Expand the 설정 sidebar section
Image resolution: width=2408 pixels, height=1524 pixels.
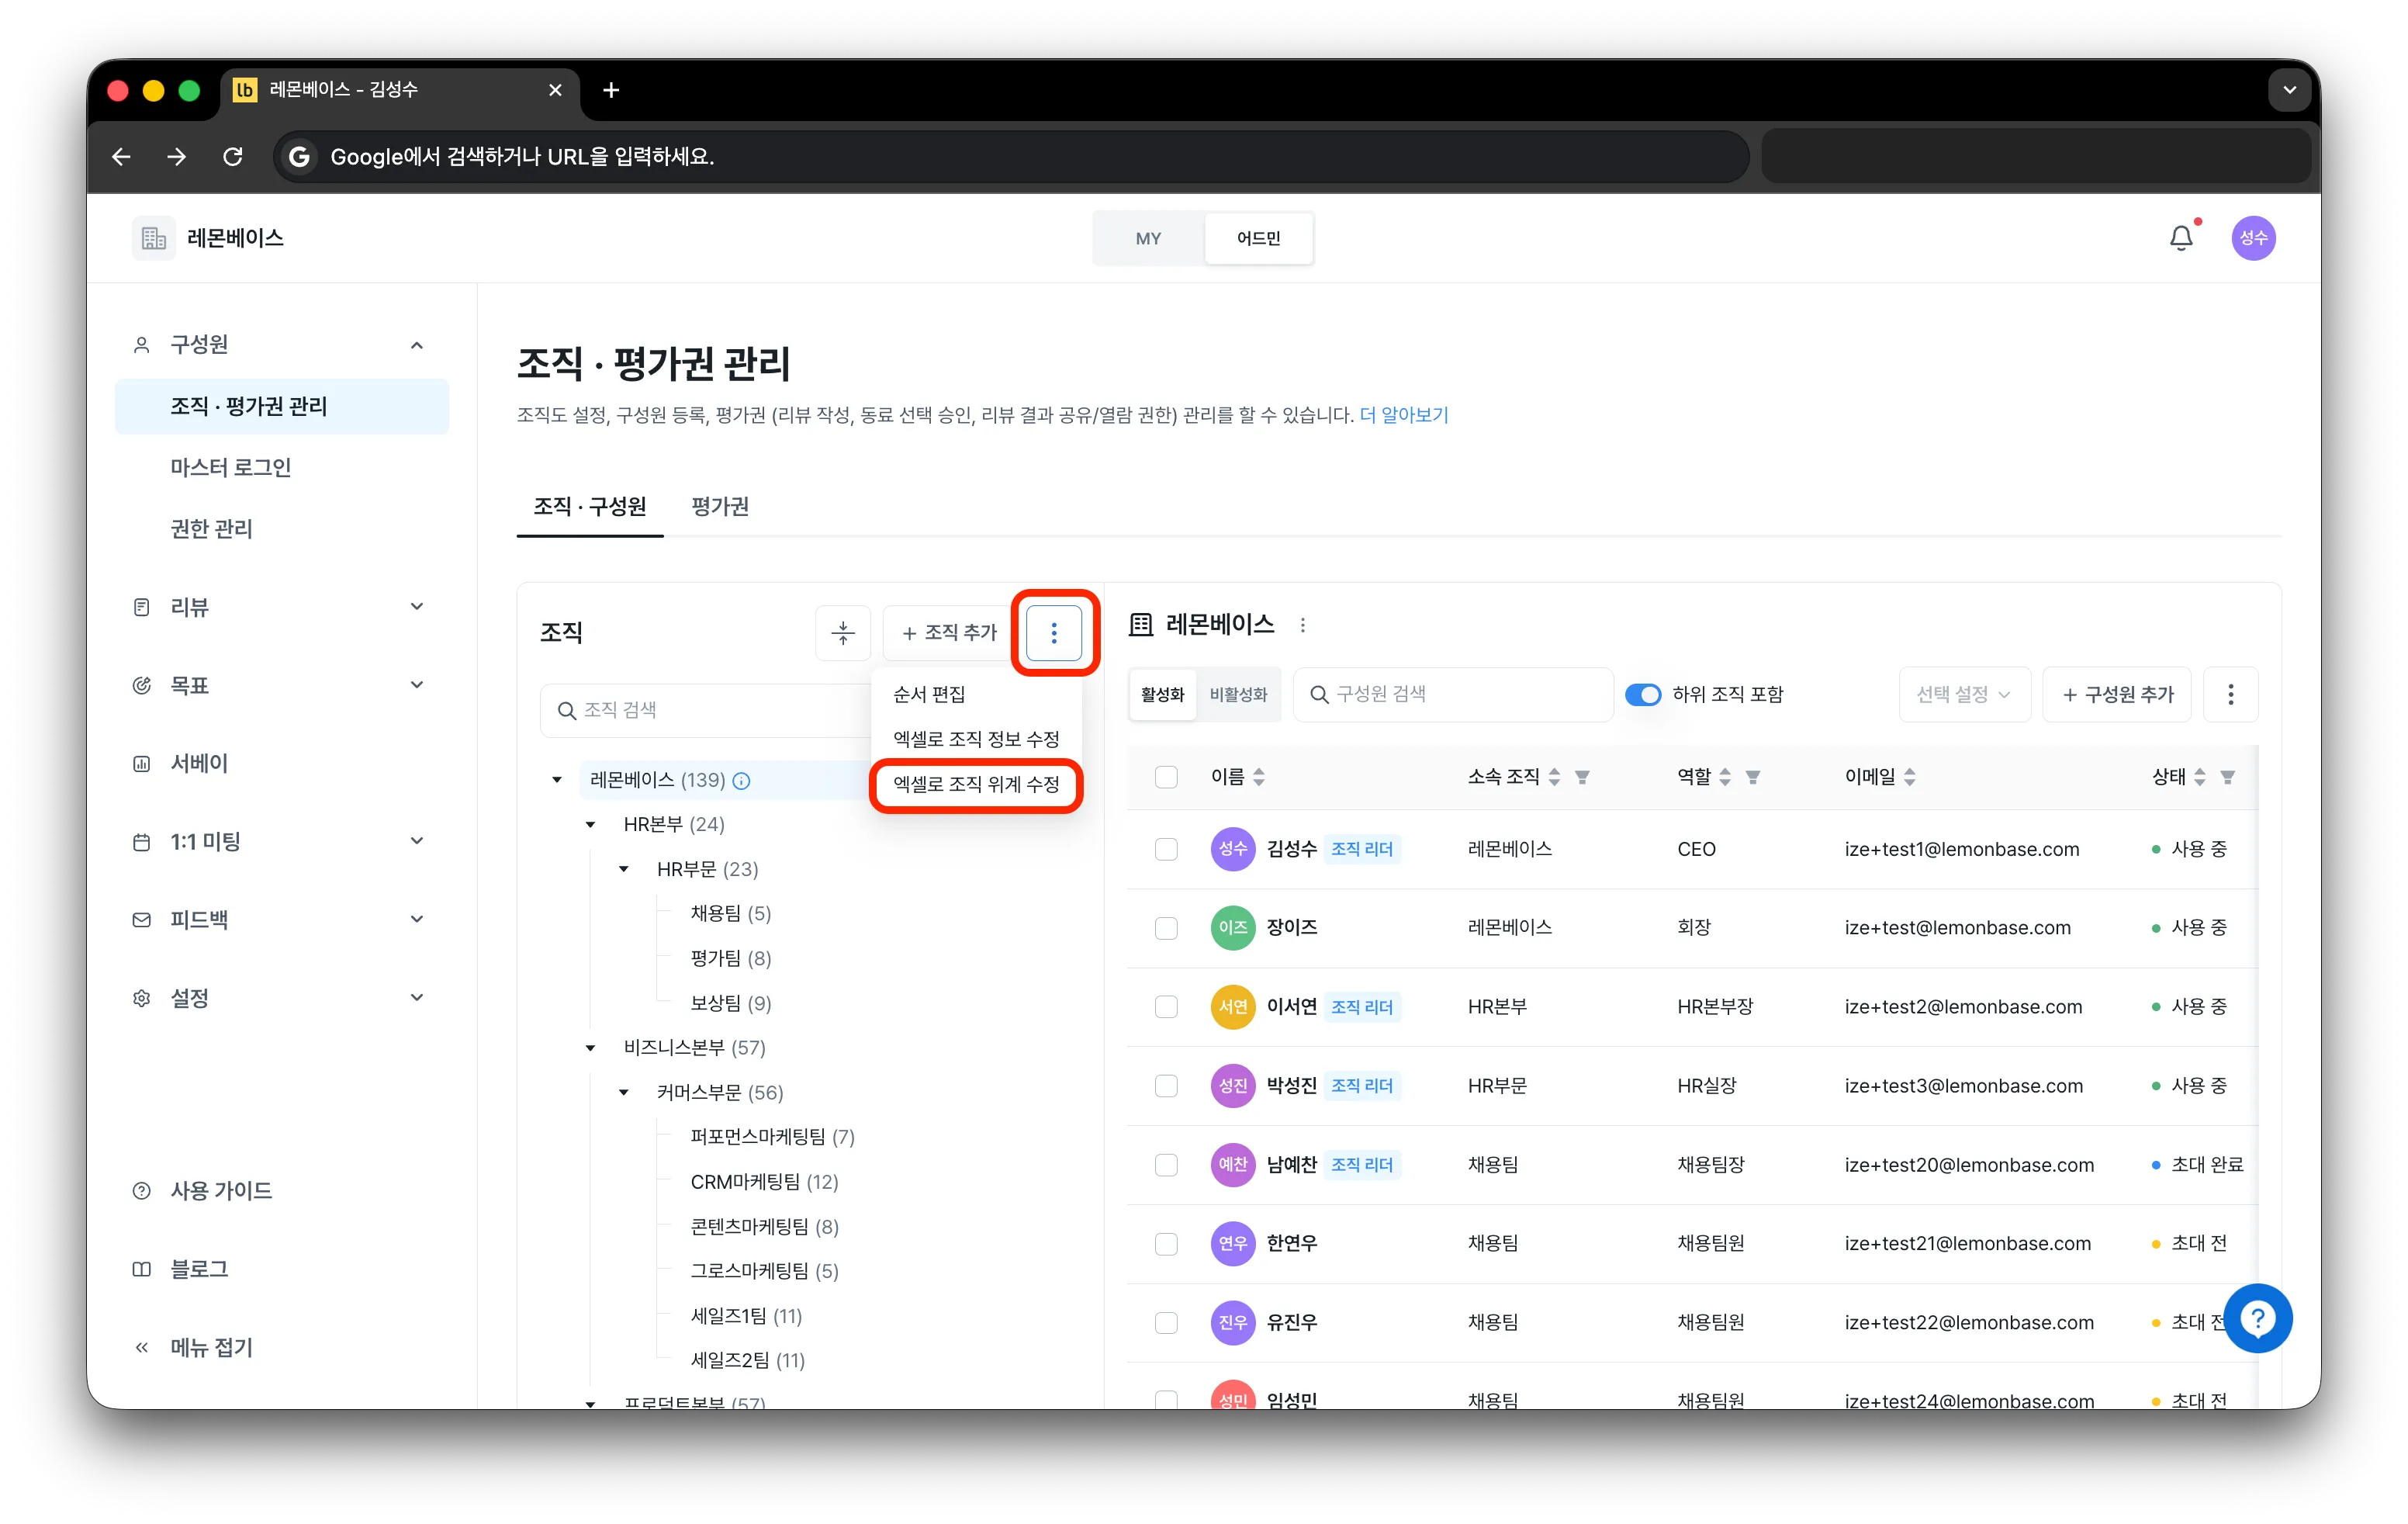[417, 998]
